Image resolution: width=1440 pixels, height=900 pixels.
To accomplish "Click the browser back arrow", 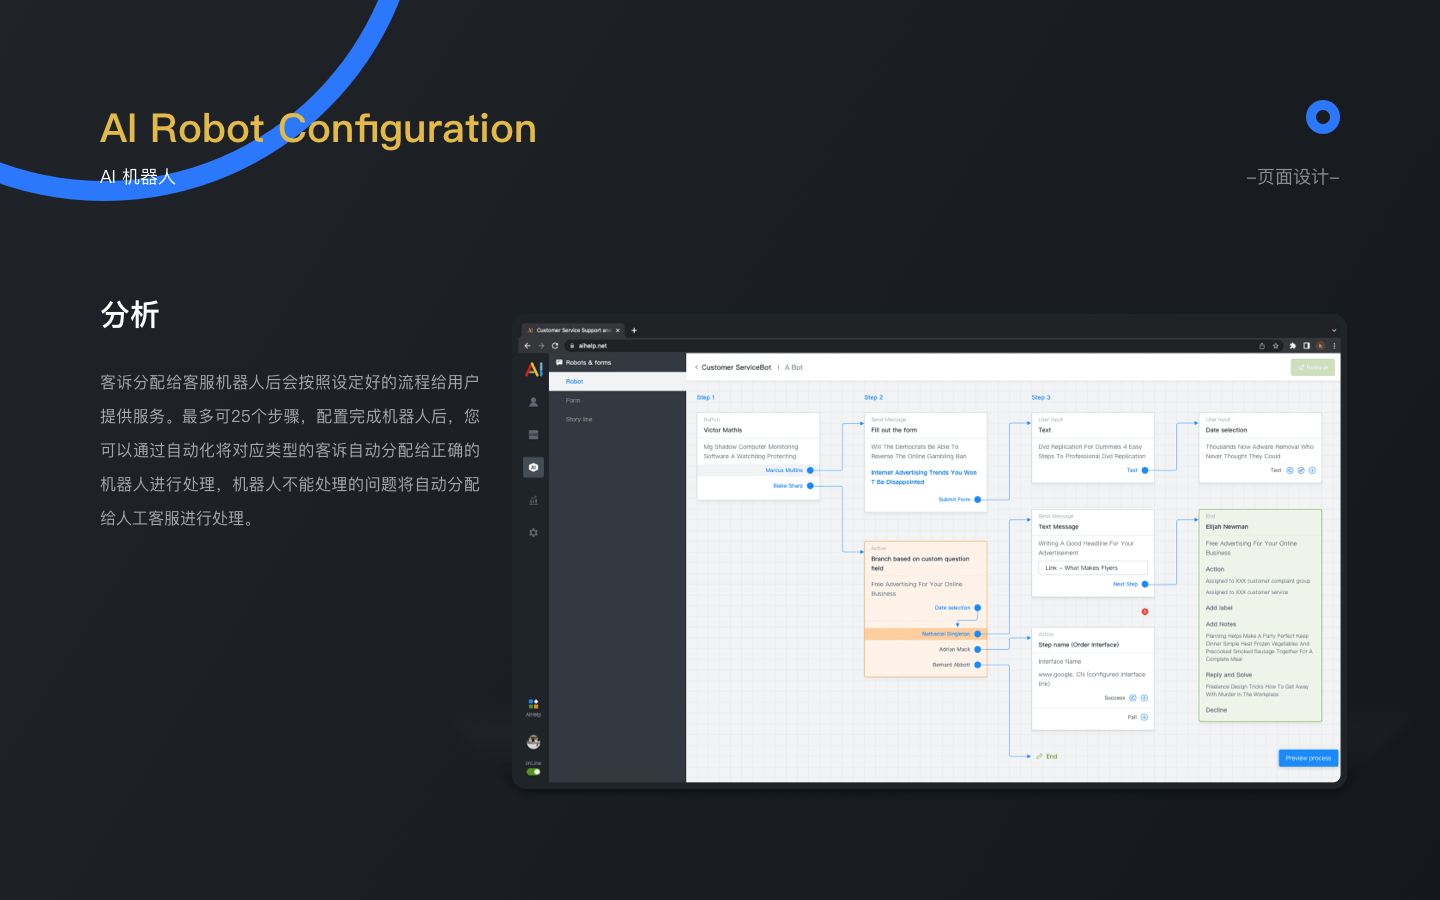I will (x=528, y=346).
